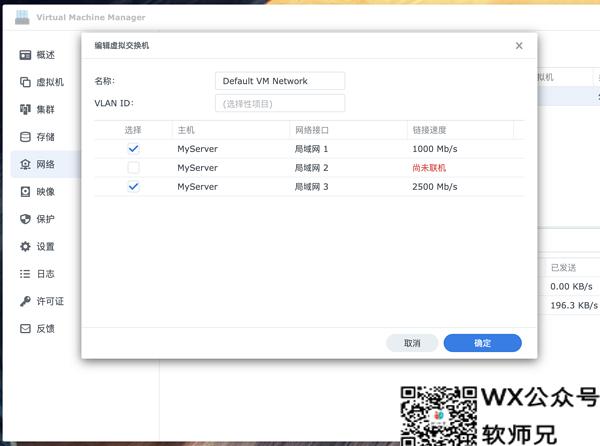This screenshot has height=446, width=600.
Task: Uncheck the 局域网 1 checkbox
Action: (x=133, y=149)
